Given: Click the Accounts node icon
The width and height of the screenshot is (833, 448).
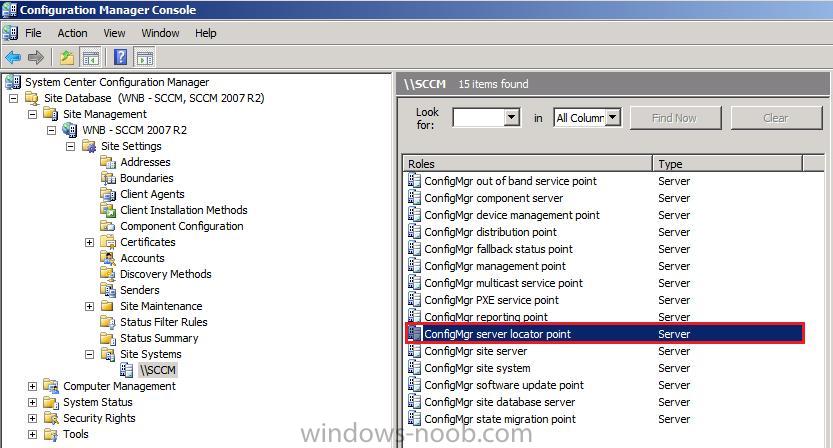Looking at the screenshot, I should coord(108,258).
